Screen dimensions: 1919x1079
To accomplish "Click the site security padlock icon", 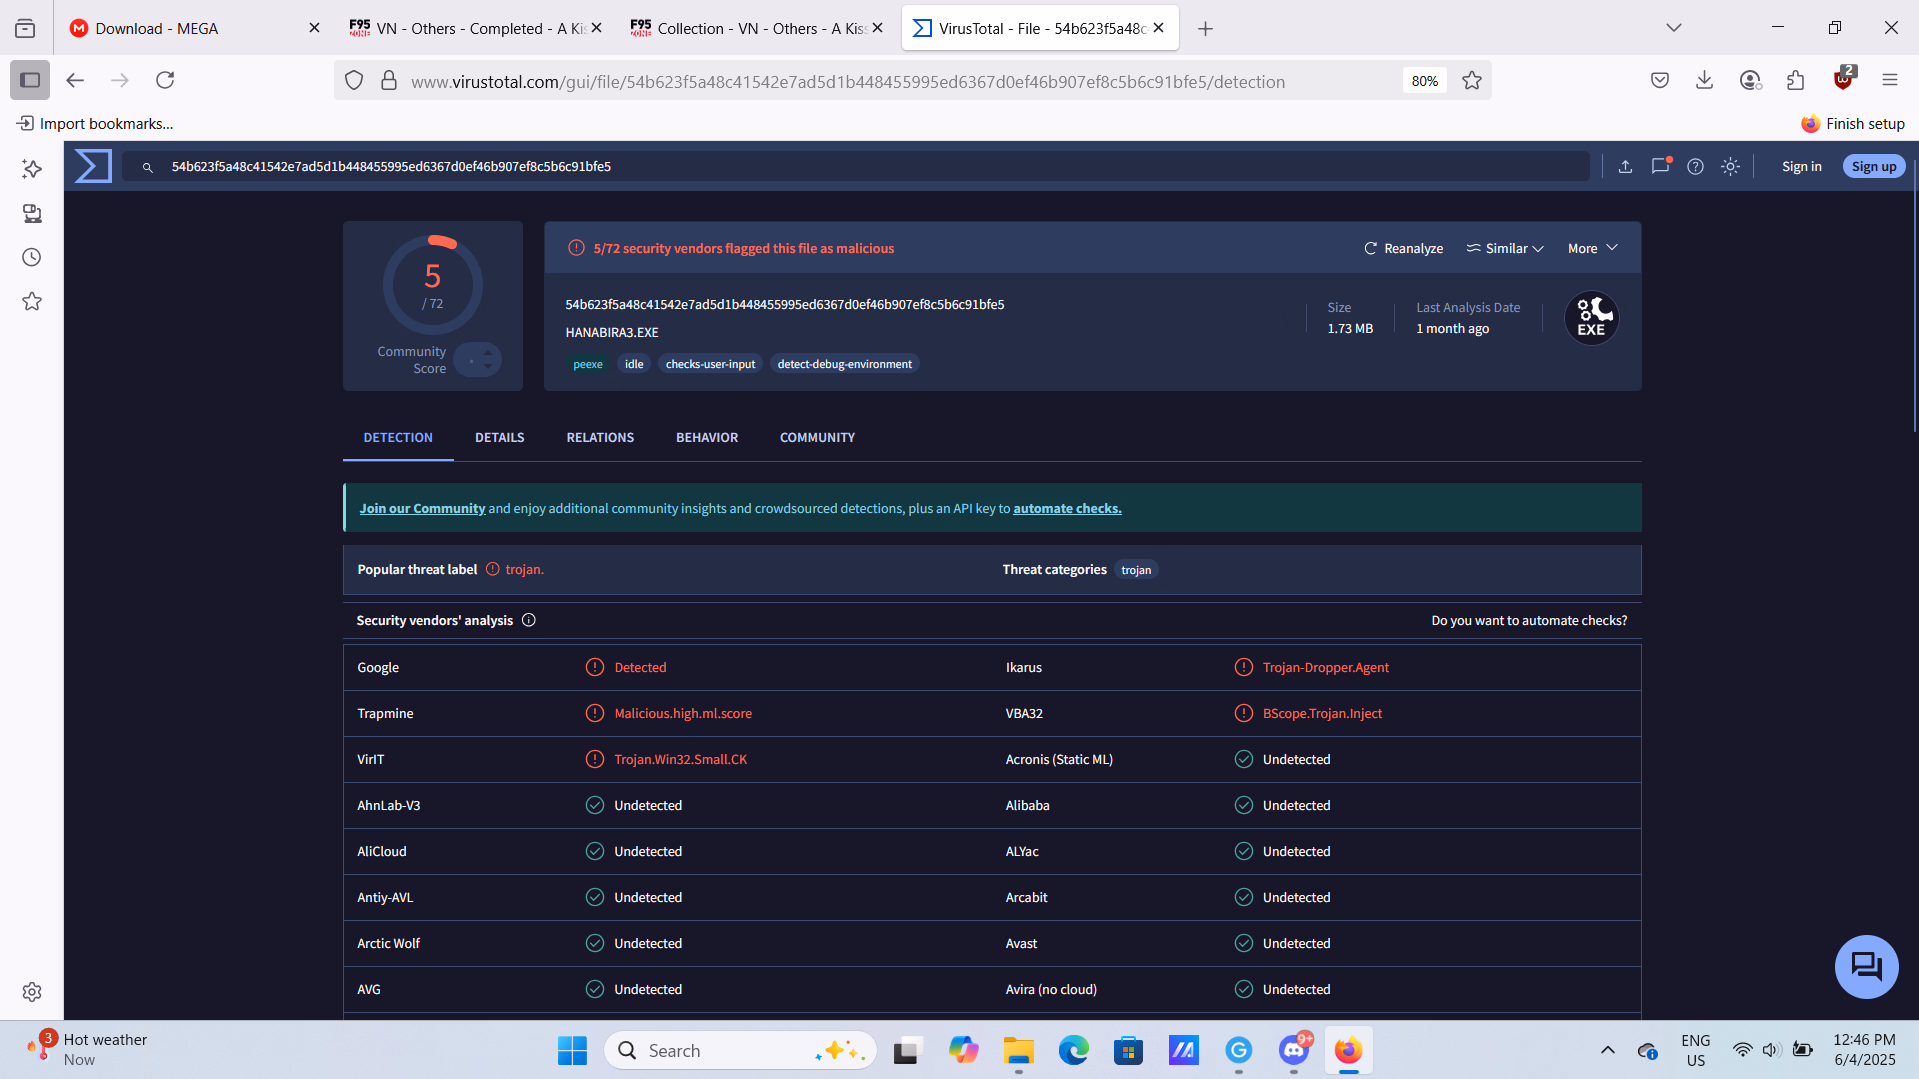I will click(x=389, y=81).
